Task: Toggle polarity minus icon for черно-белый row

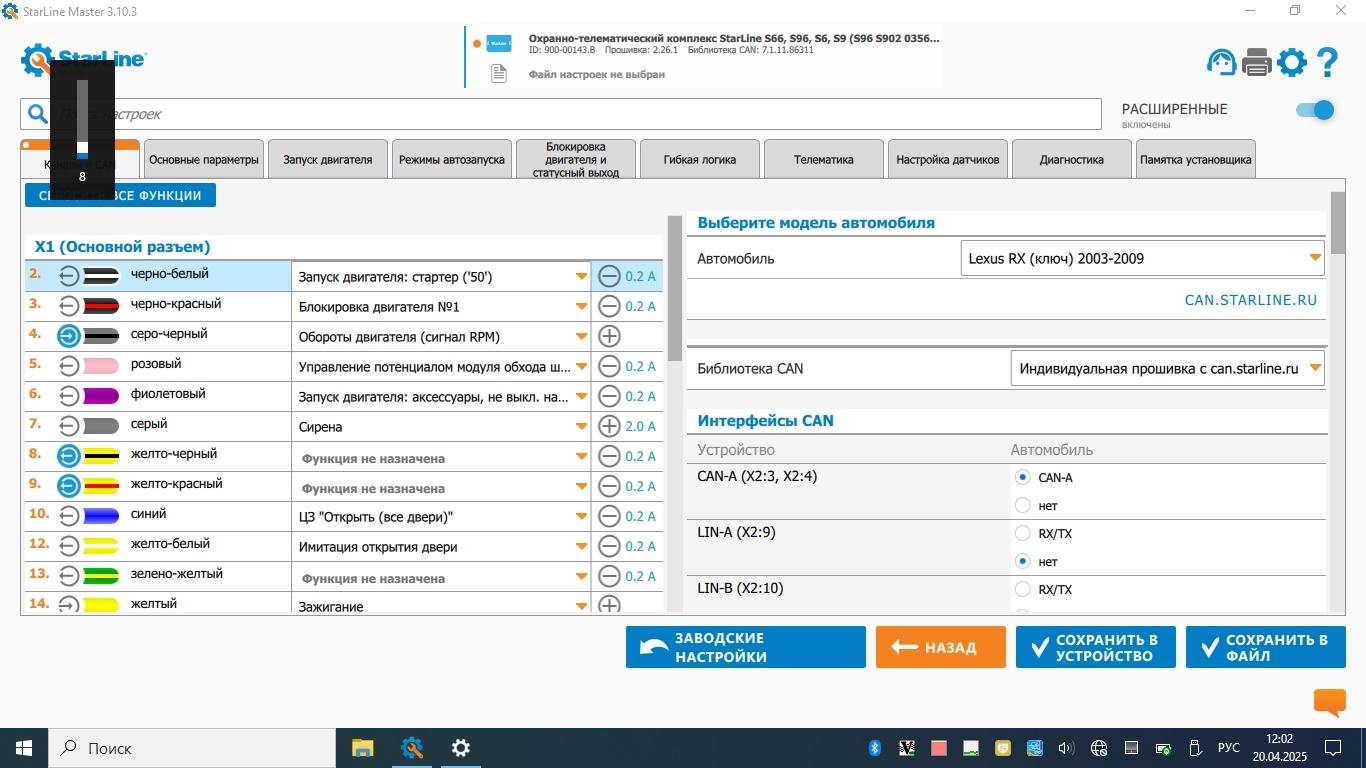Action: 609,276
